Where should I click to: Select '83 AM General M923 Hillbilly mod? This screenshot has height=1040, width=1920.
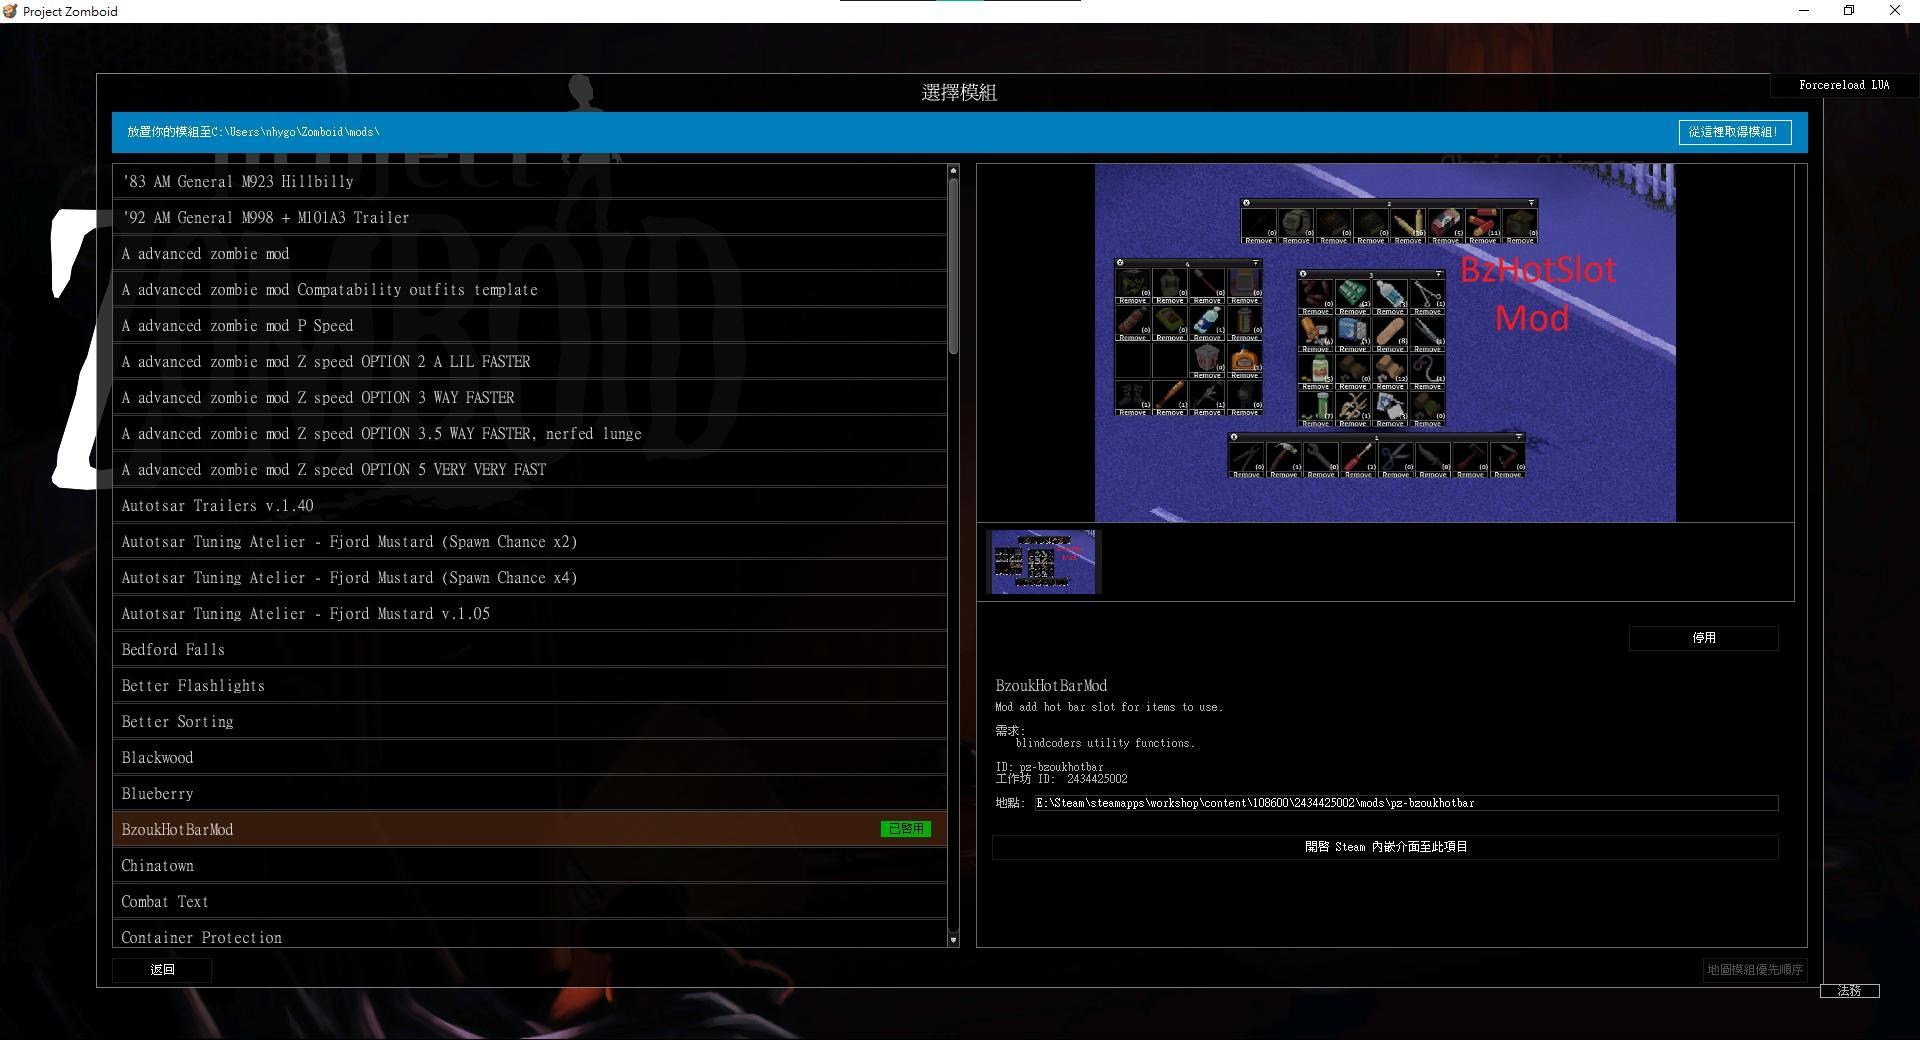pos(530,182)
